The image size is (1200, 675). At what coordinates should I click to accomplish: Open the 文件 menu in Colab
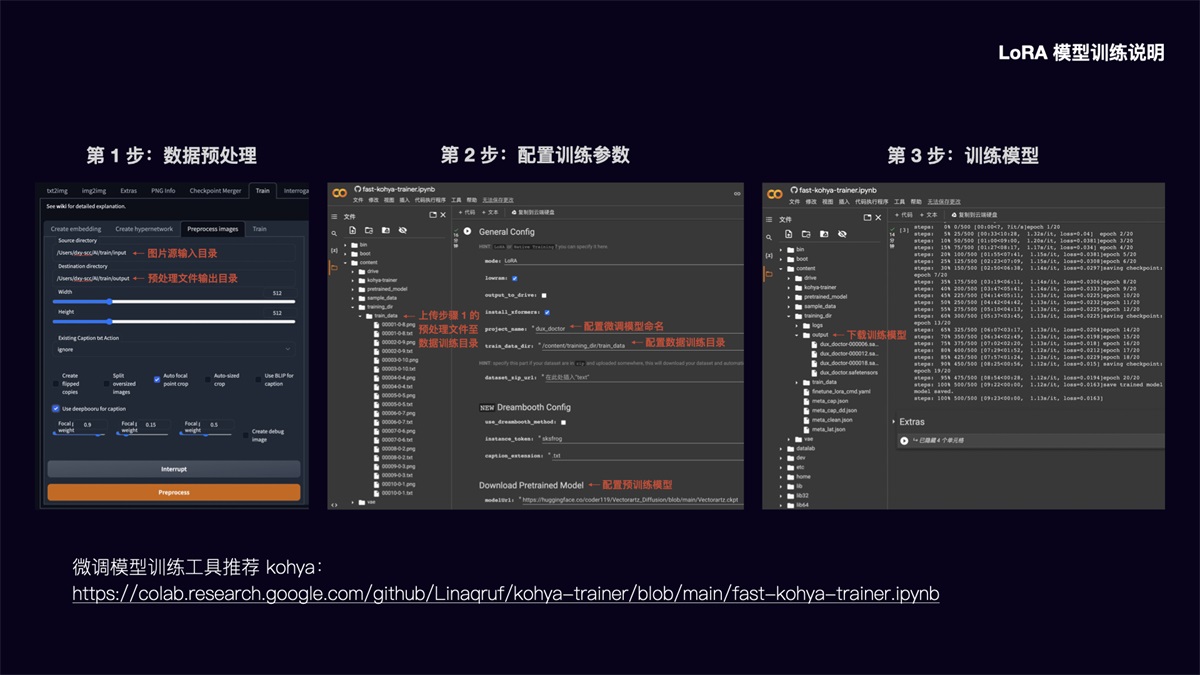tap(358, 198)
